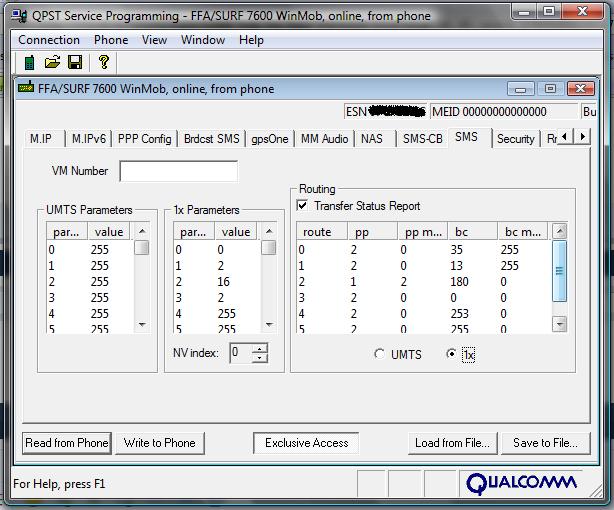Open the View menu
The height and width of the screenshot is (510, 614).
tap(154, 40)
